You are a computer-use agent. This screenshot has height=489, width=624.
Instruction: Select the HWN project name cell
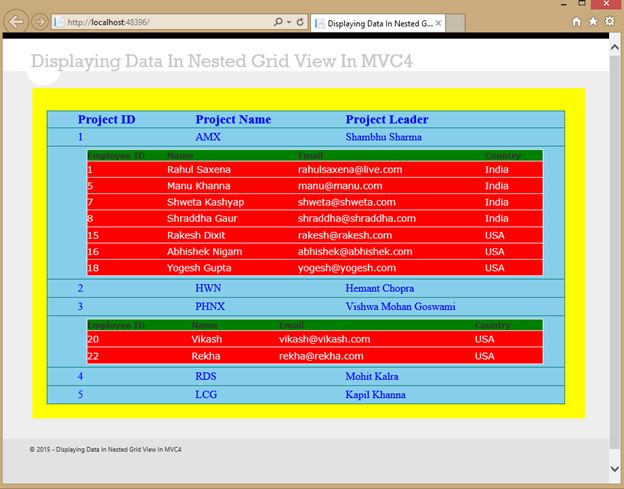pos(208,288)
